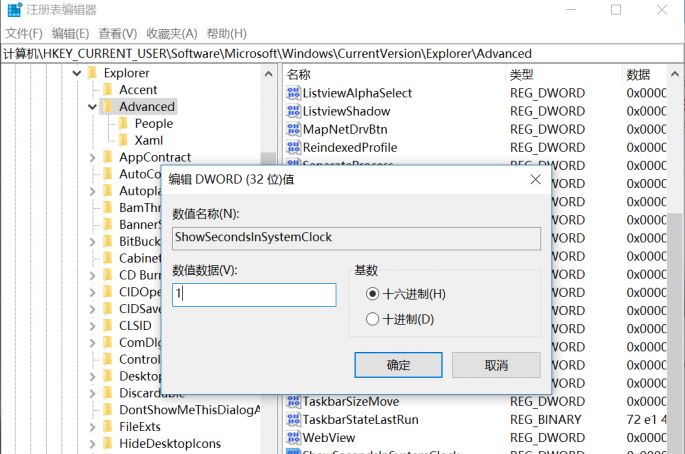Close the Edit DWORD dialog
This screenshot has width=685, height=454.
point(536,179)
